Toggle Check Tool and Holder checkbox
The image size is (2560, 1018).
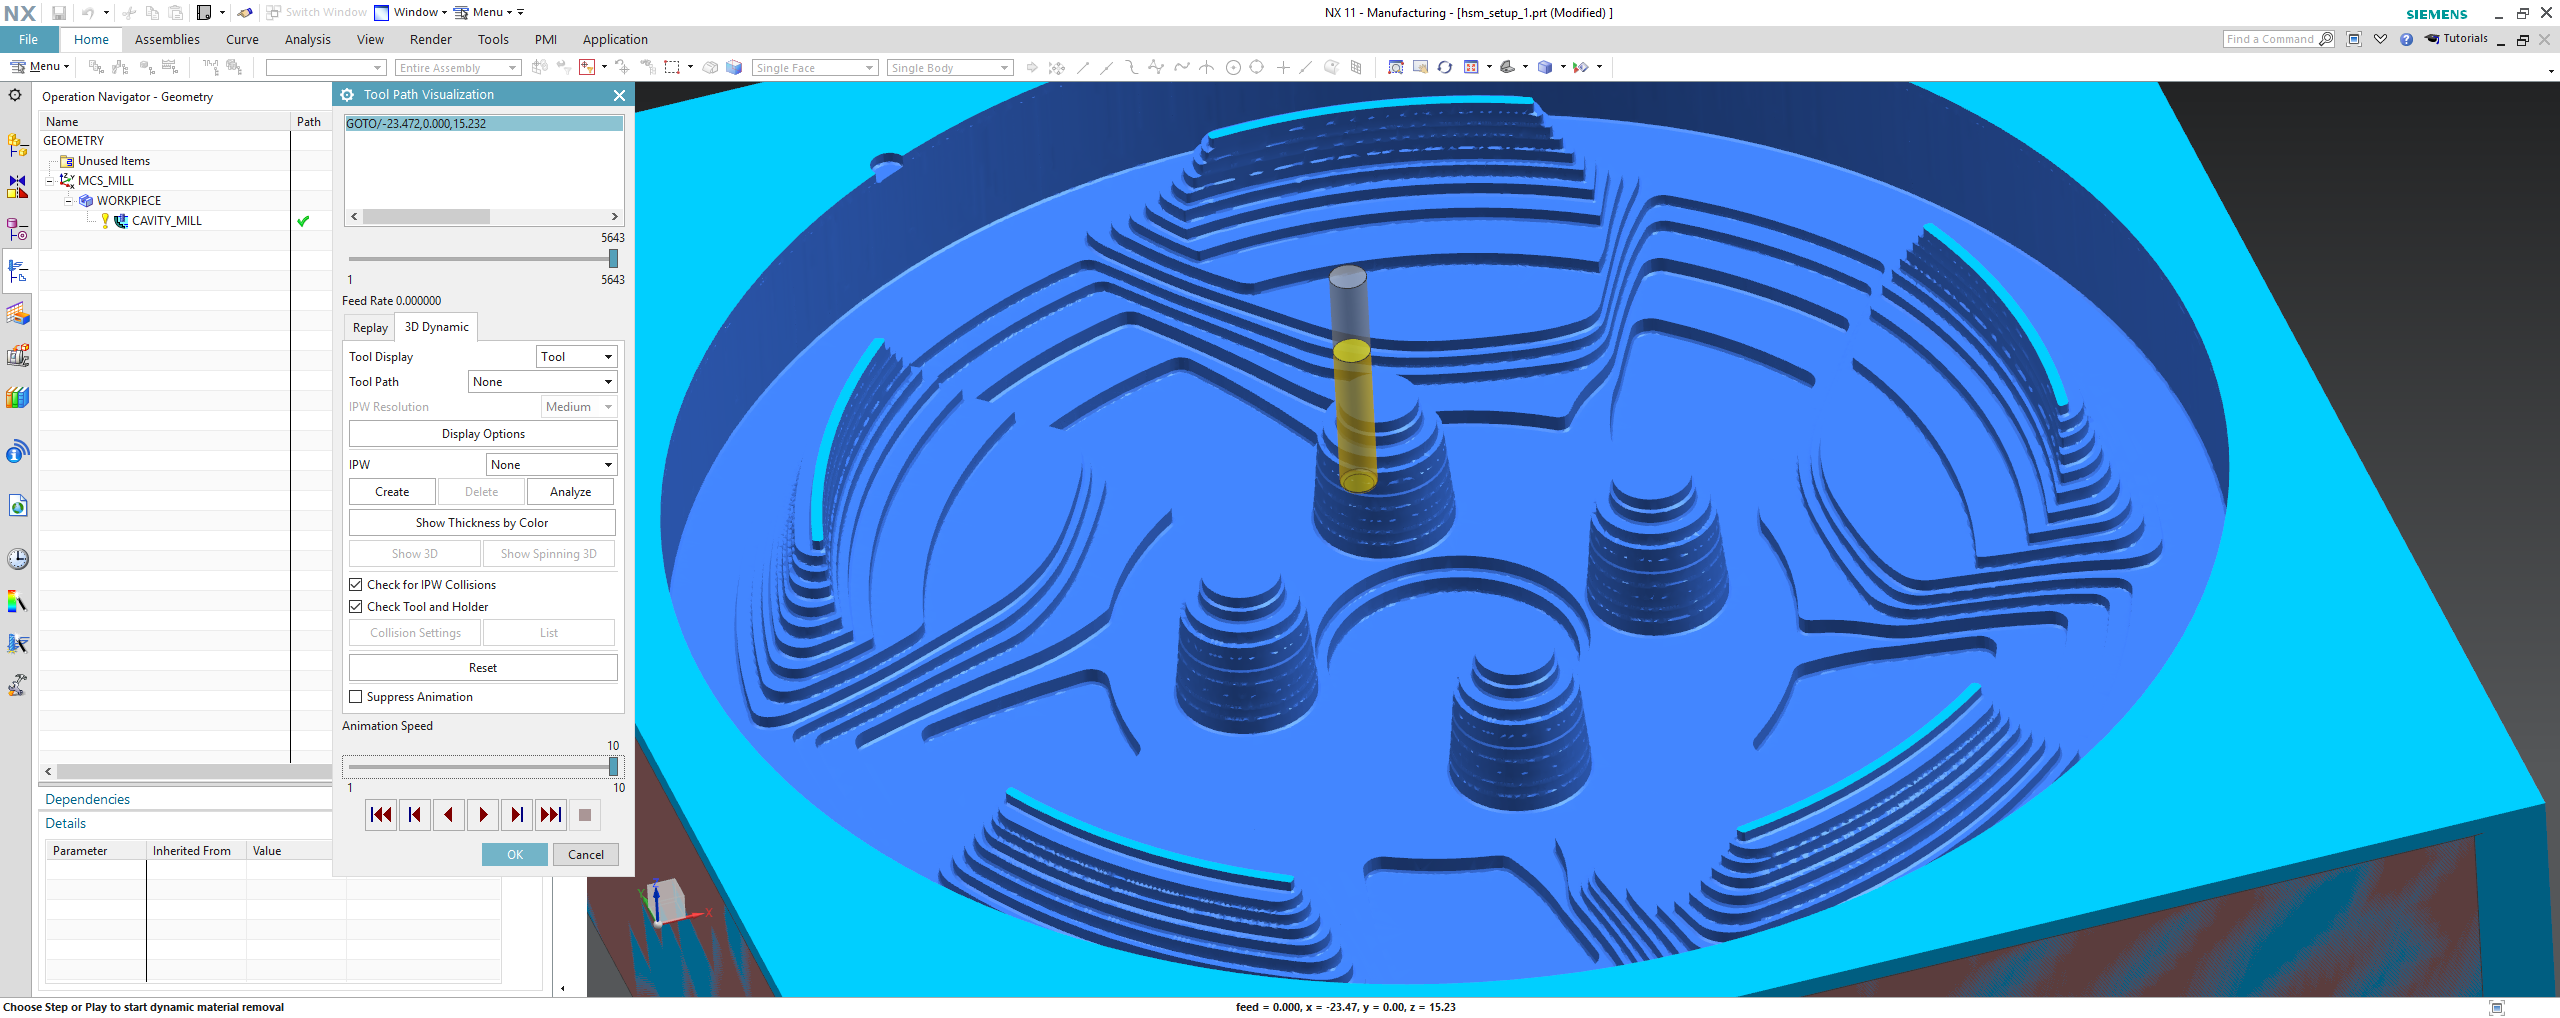[355, 606]
